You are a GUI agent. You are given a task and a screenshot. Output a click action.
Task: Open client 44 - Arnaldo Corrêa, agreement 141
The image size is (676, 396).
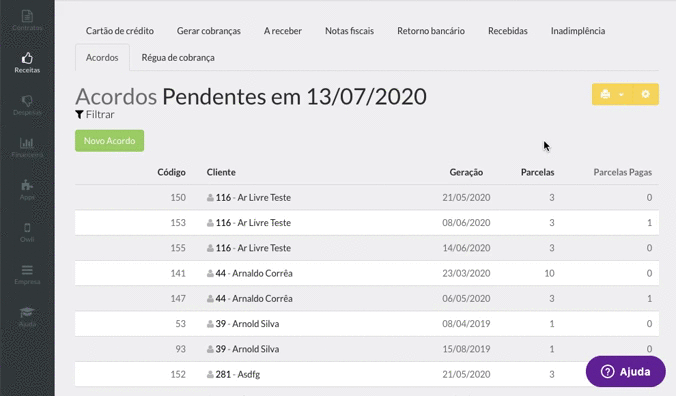[366, 273]
